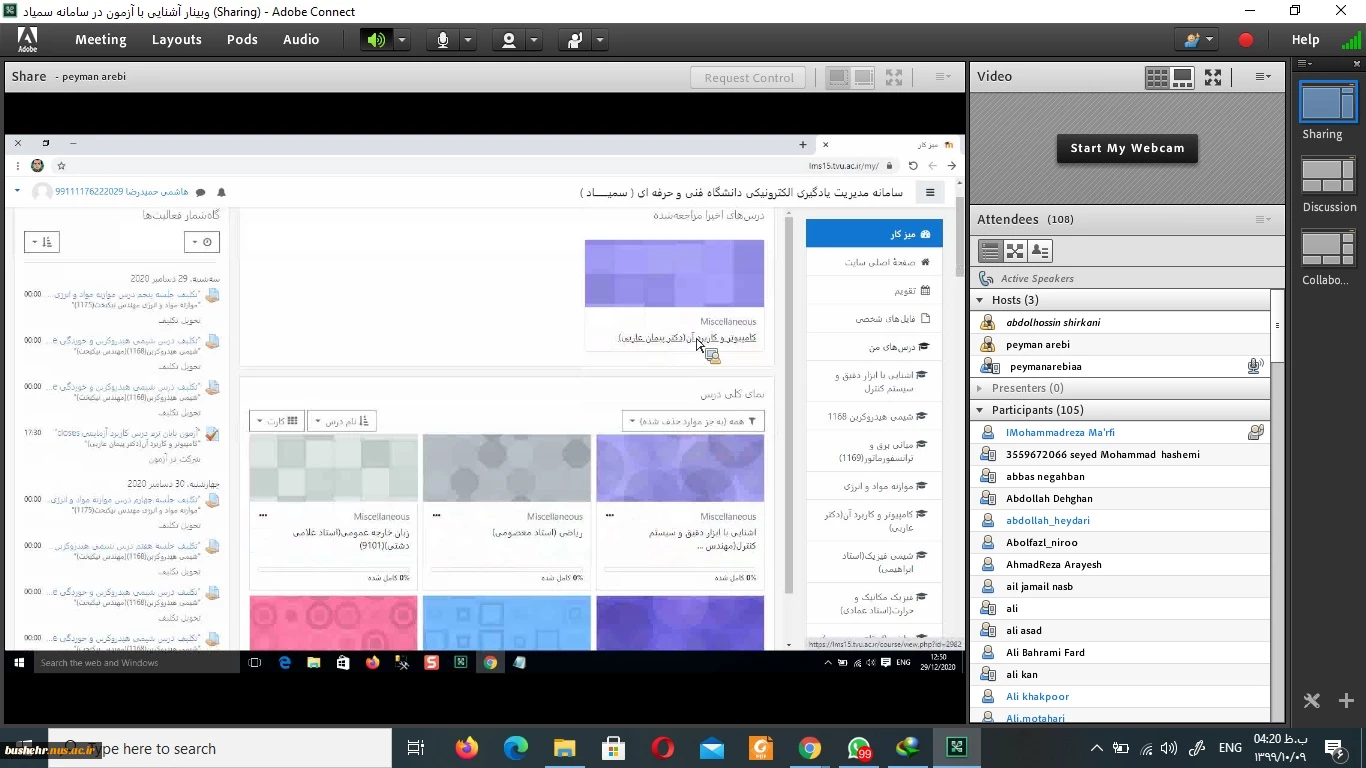This screenshot has height=768, width=1366.
Task: Open the Share pod options menu
Action: click(x=943, y=77)
